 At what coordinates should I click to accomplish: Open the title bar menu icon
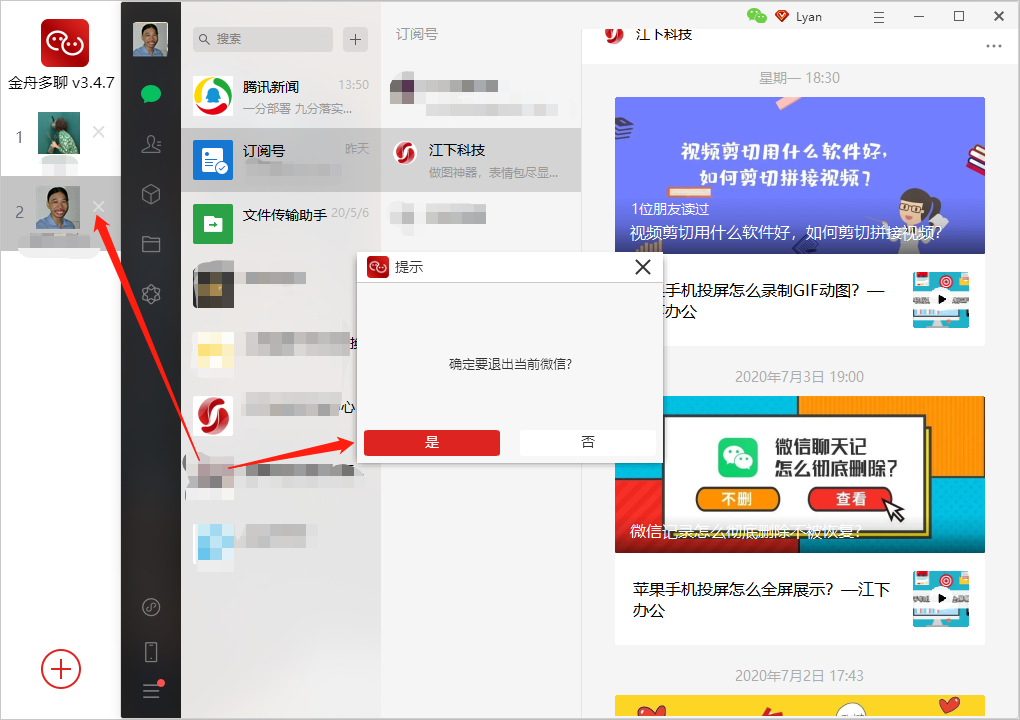coord(879,17)
